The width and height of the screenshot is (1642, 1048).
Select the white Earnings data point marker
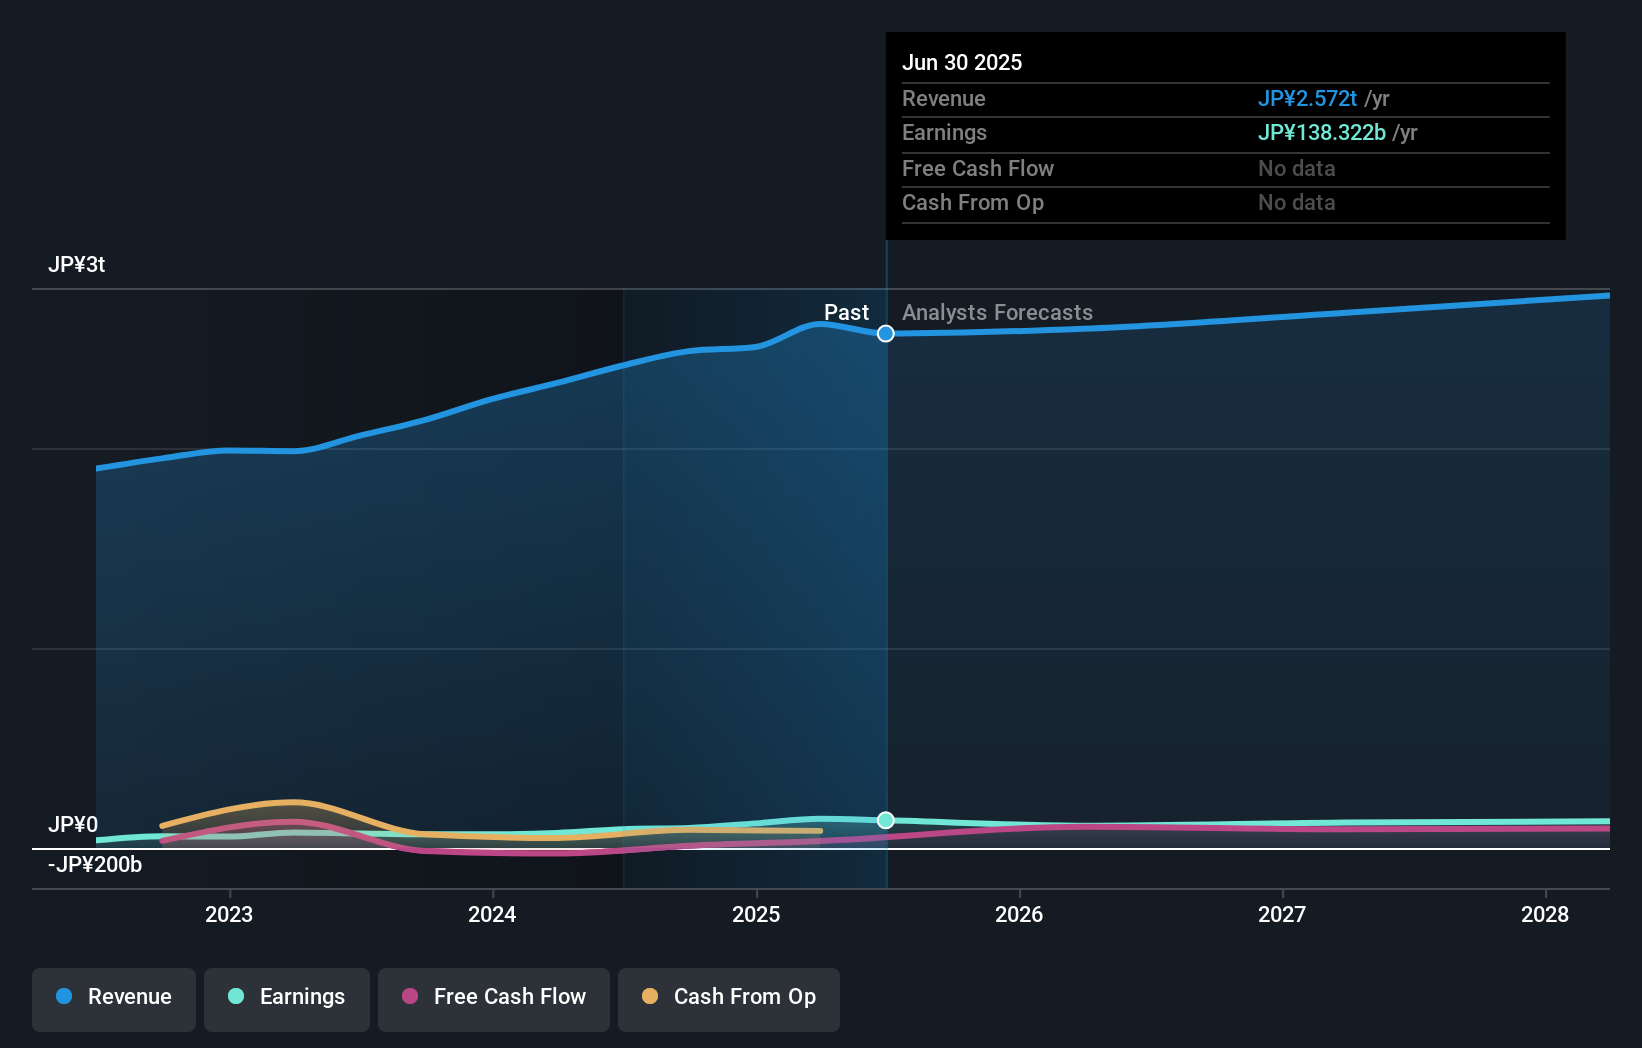885,820
